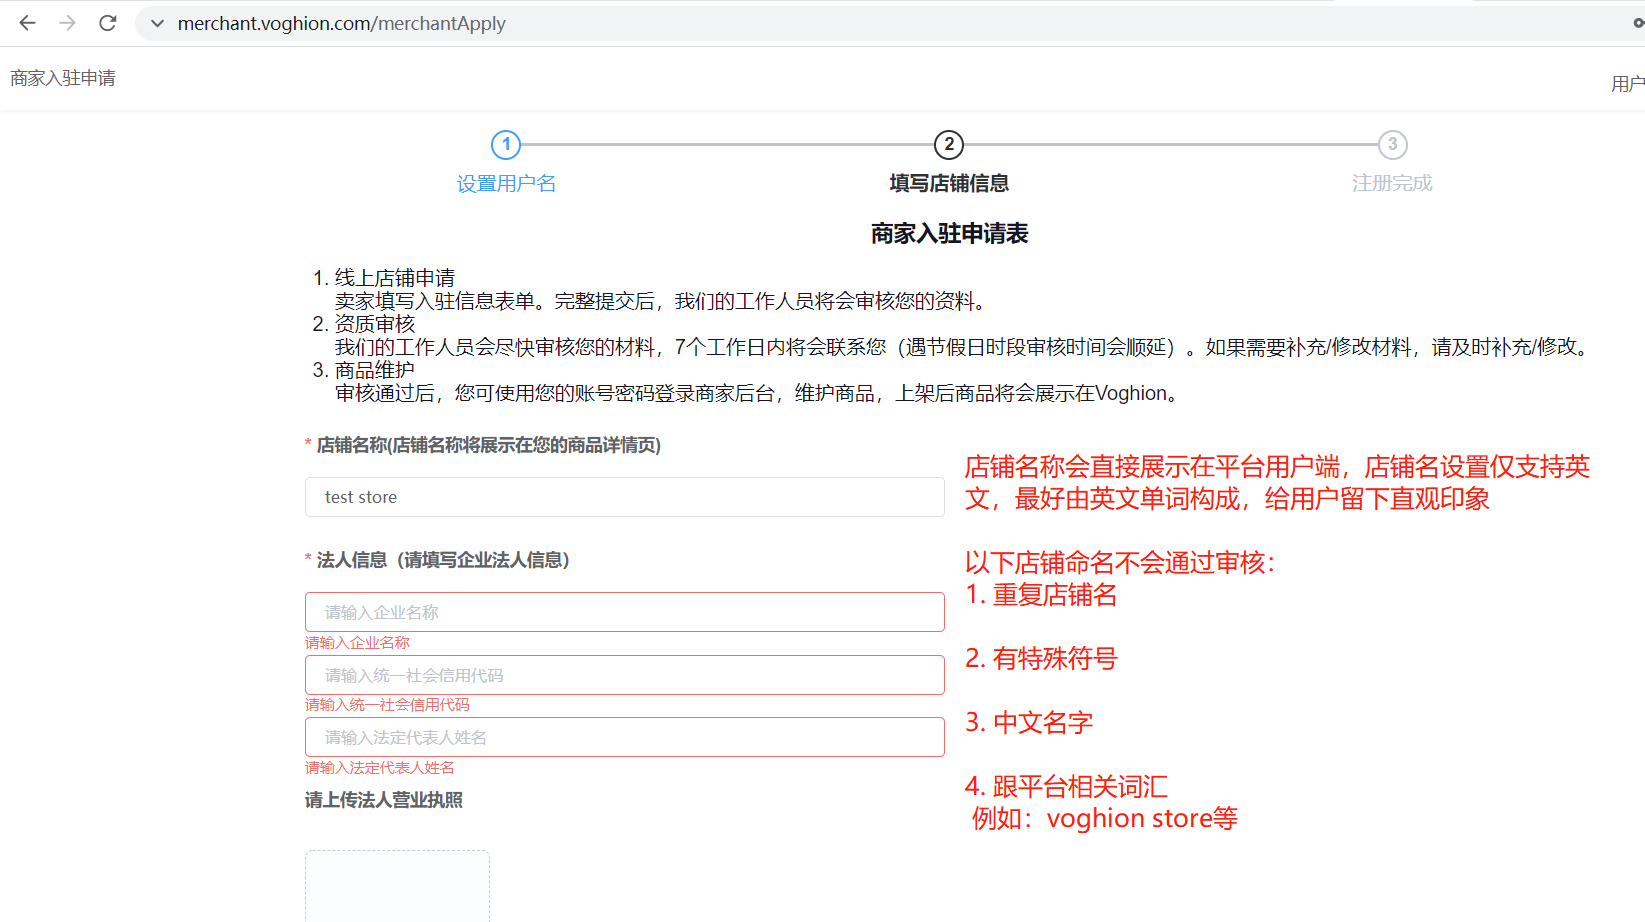This screenshot has height=922, width=1645.
Task: Click the 请输入法定代表人姓名 field
Action: point(624,737)
